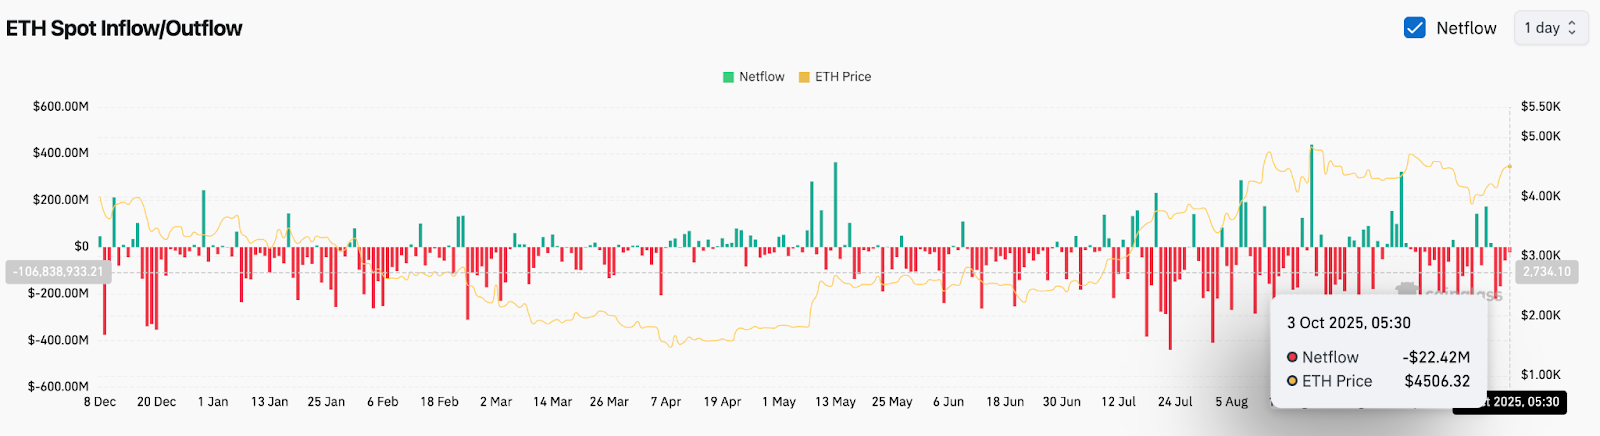Click the ETH Price legend text
Viewport: 1600px width, 436px height.
pyautogui.click(x=843, y=77)
